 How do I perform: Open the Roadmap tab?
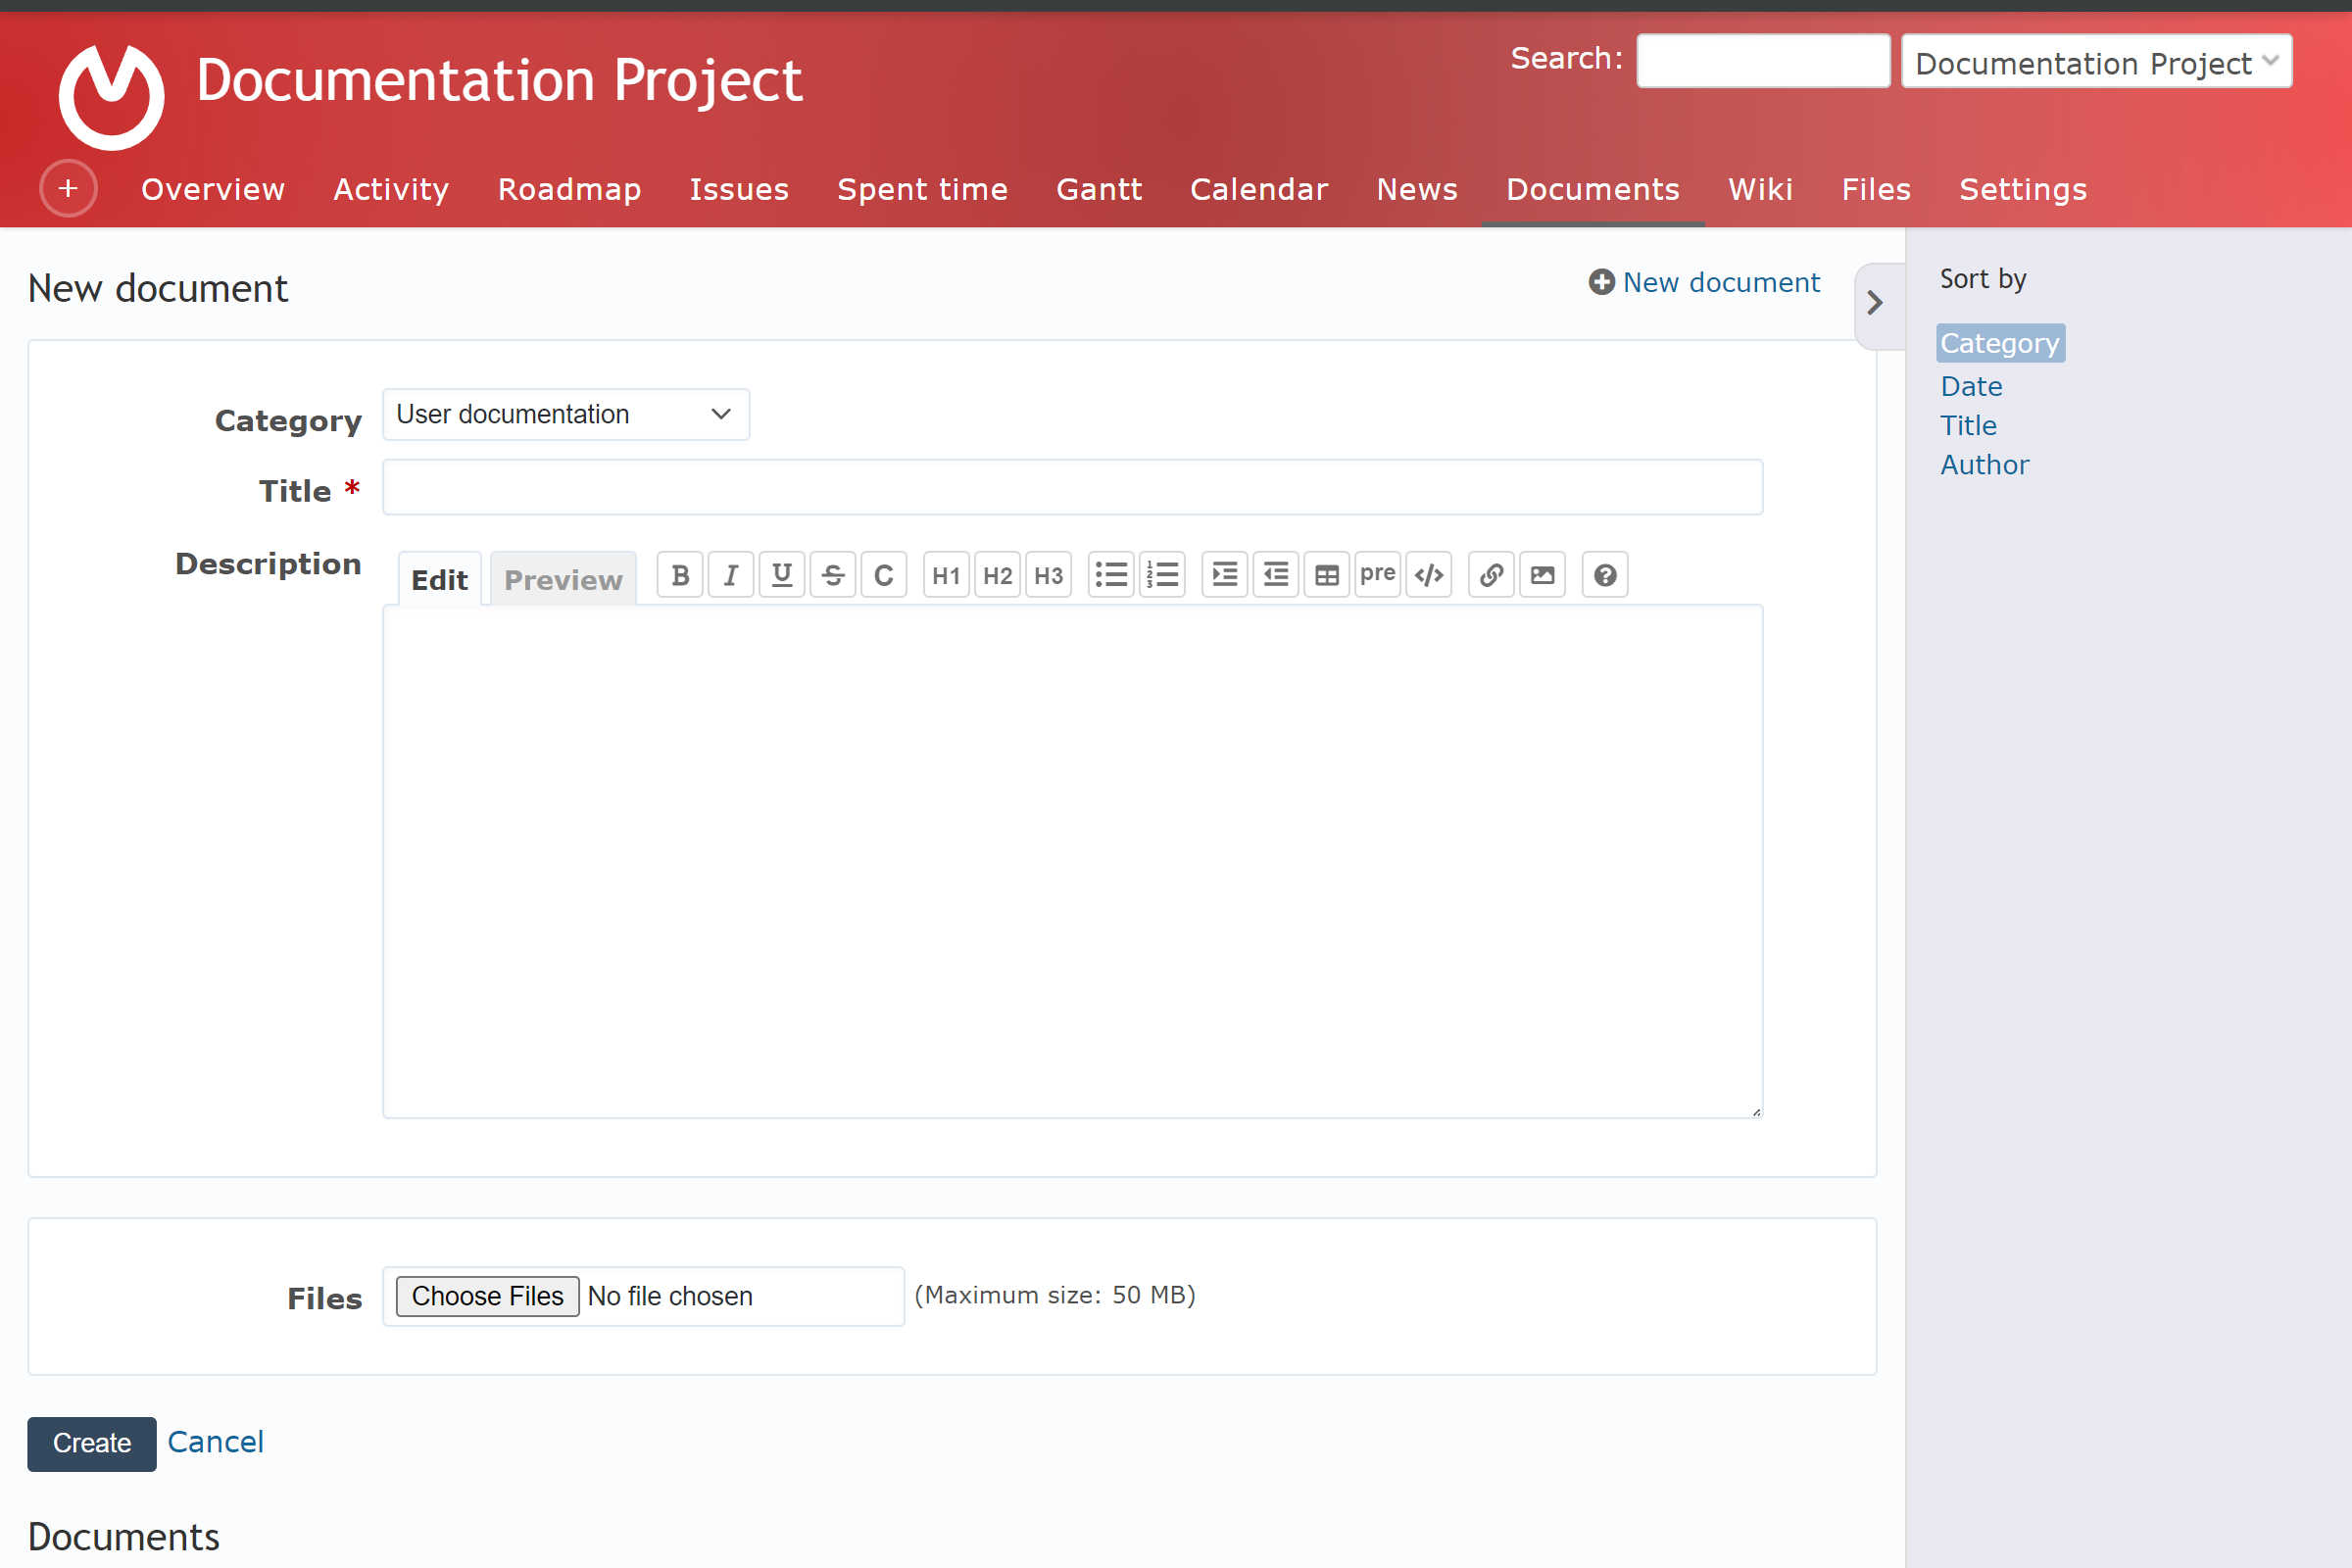[569, 189]
